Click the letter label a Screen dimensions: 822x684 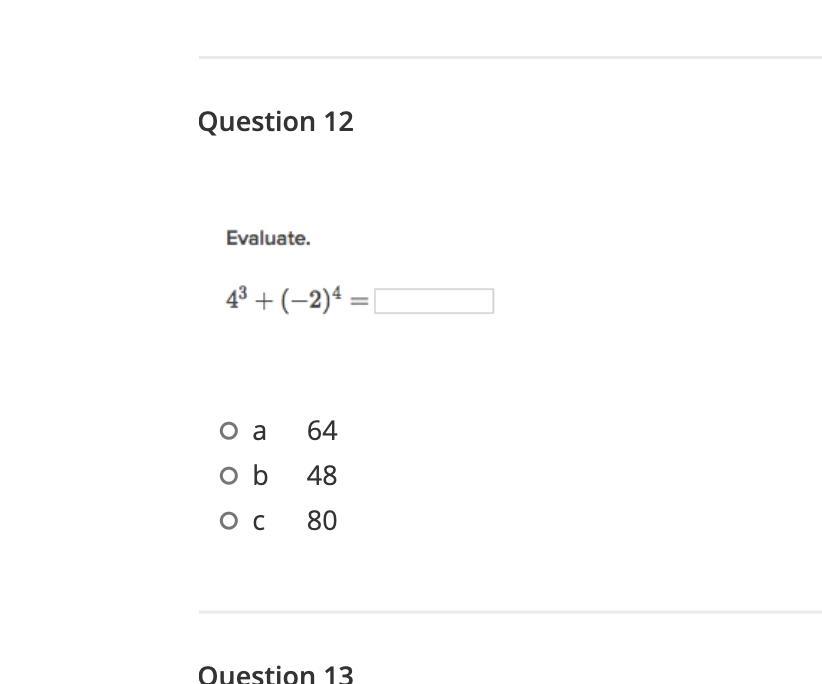259,432
